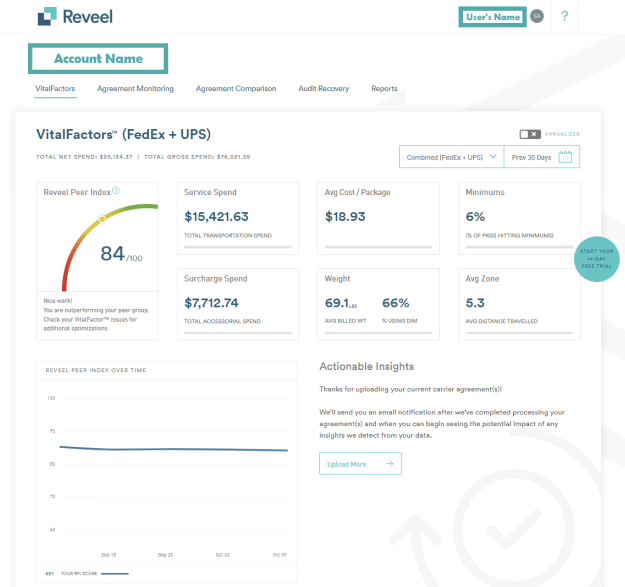Open the Avg Cost / Package card

tap(378, 218)
